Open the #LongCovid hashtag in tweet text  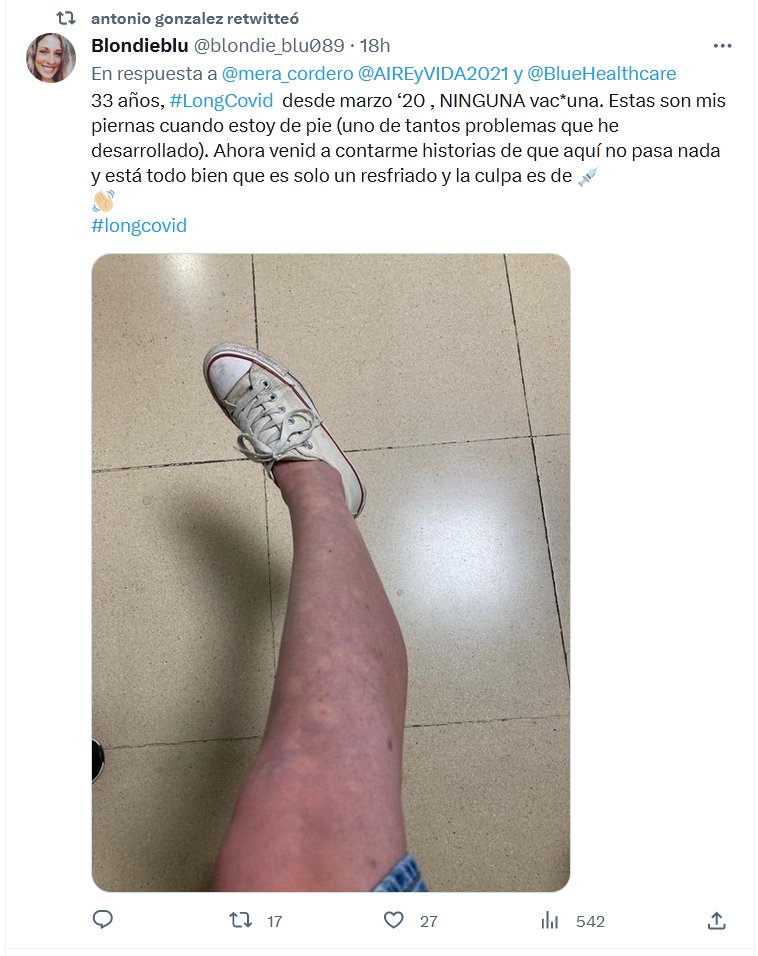coord(221,100)
